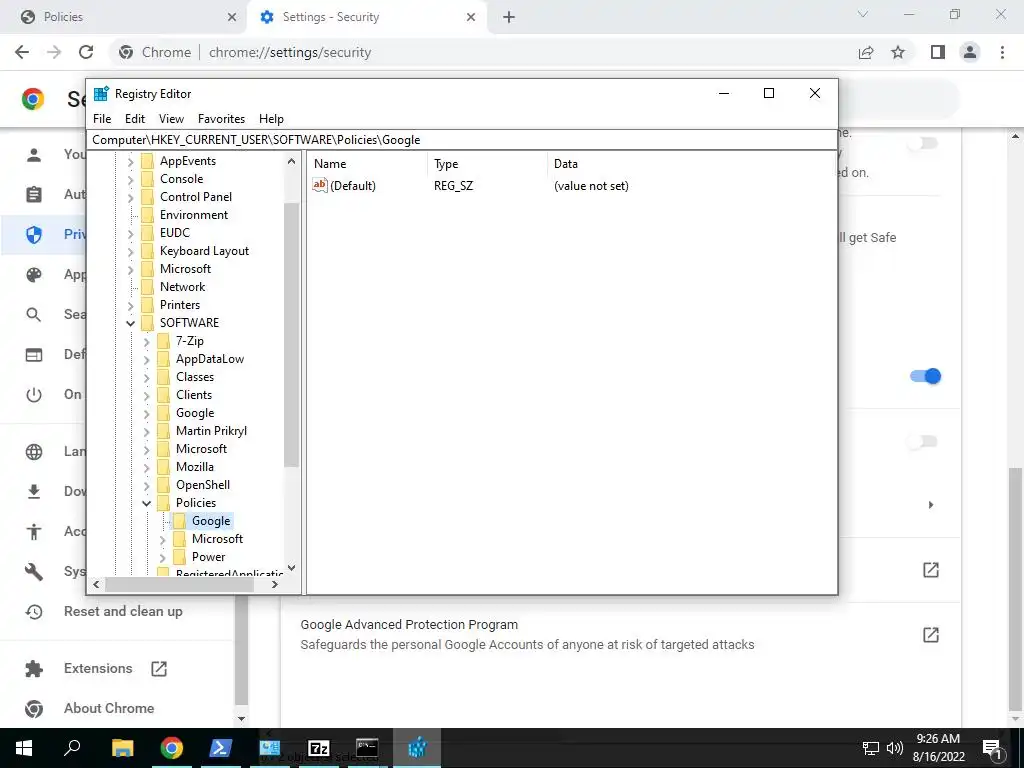Open the Favorites menu in Registry Editor
Viewport: 1024px width, 768px height.
pyautogui.click(x=221, y=119)
